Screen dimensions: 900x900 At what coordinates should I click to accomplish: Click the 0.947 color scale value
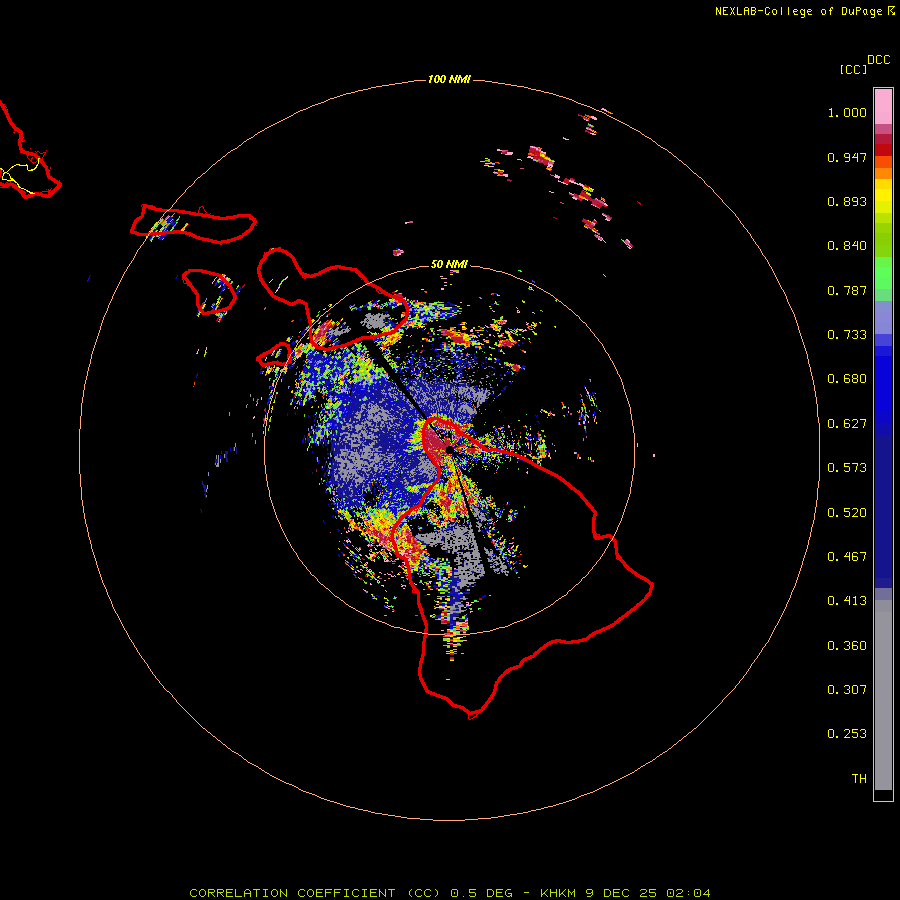(847, 157)
